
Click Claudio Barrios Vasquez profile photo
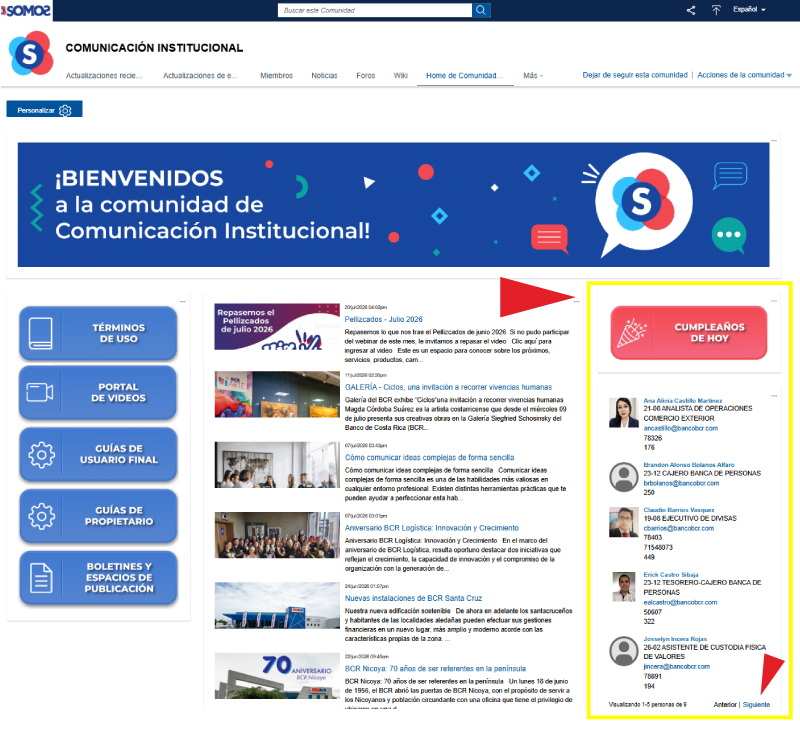(x=623, y=522)
